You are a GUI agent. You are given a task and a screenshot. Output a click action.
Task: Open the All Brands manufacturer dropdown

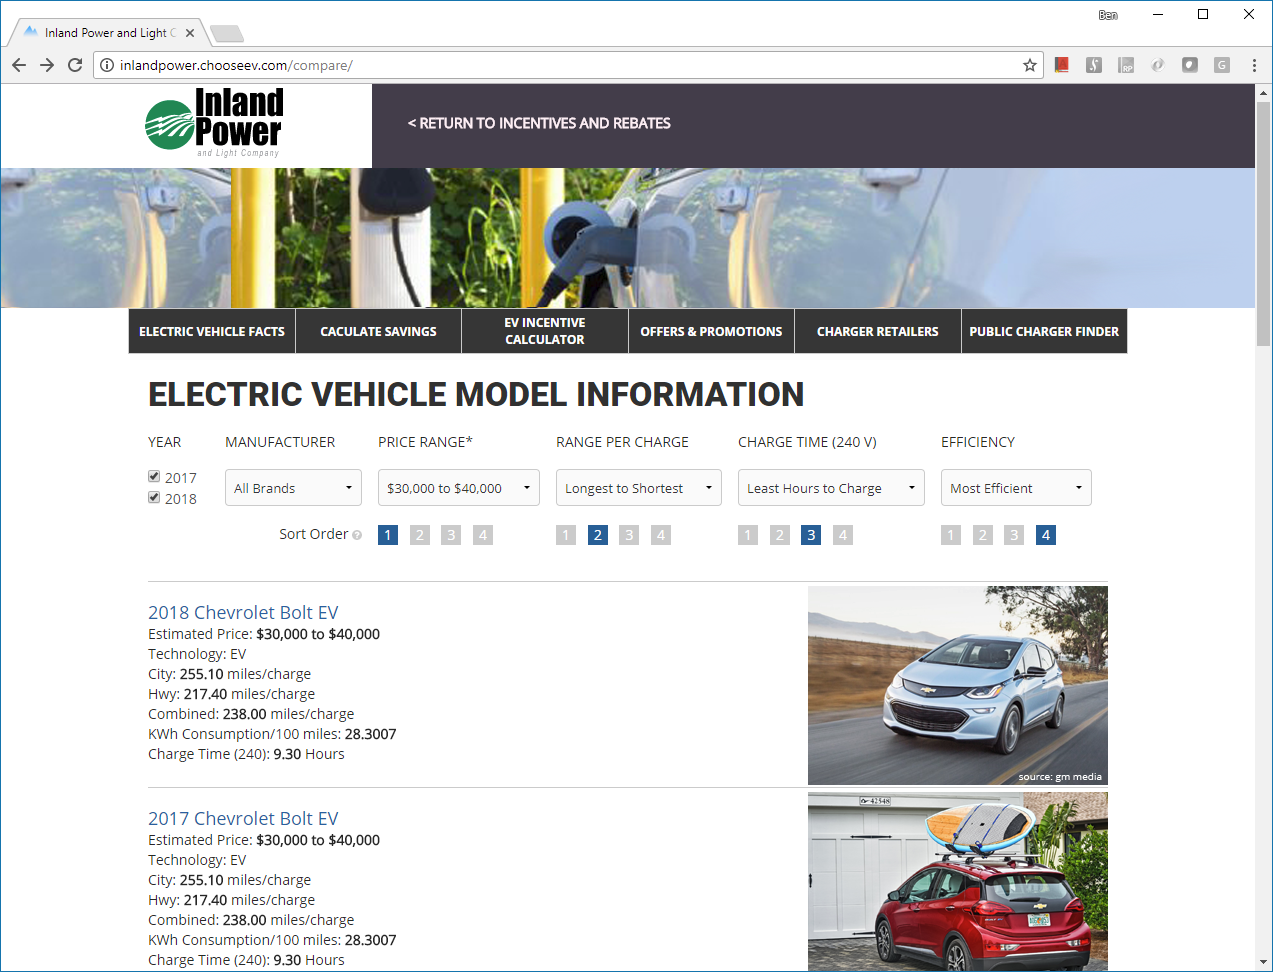pyautogui.click(x=293, y=488)
